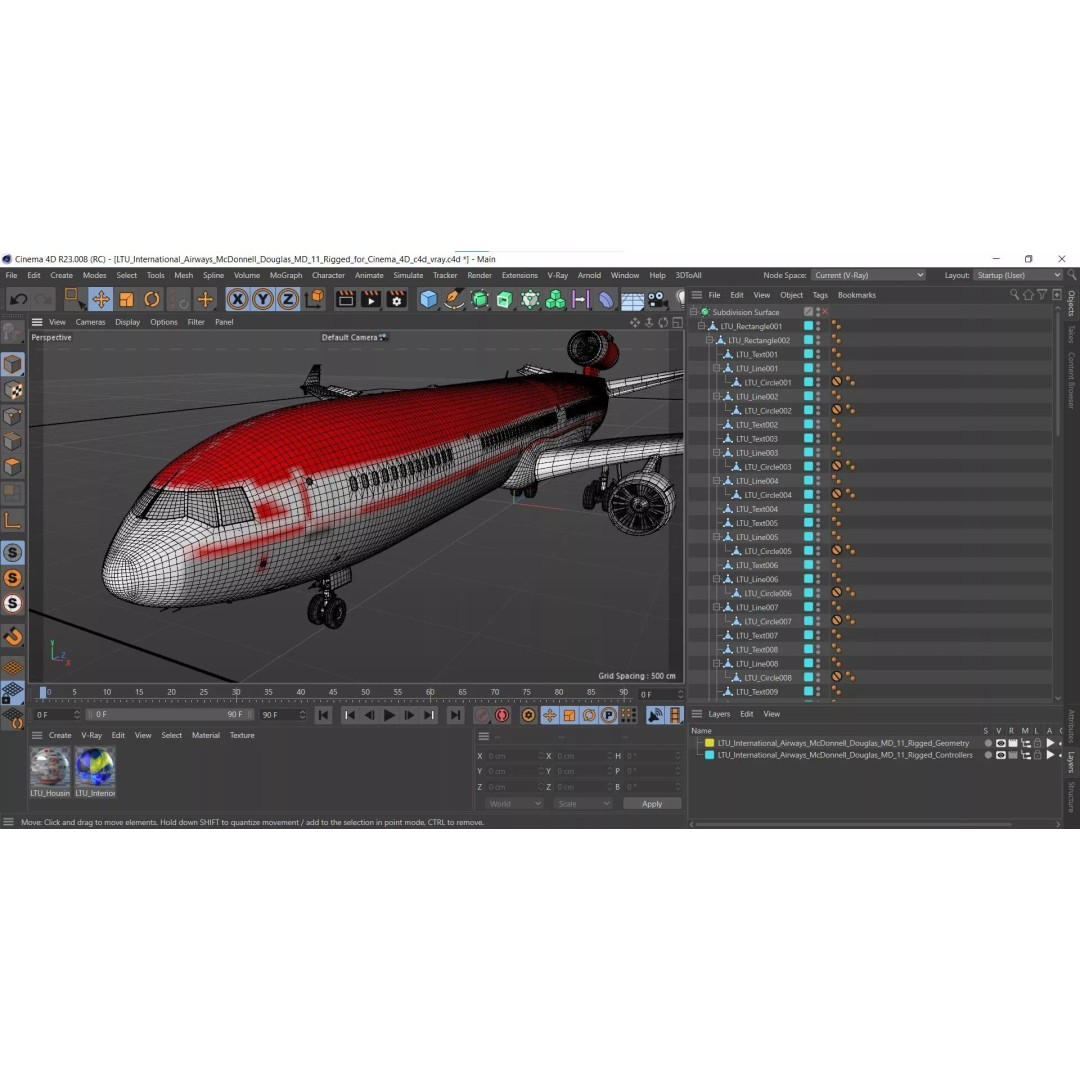Select the Spline Pen tool
1080x1080 pixels.
pos(454,299)
